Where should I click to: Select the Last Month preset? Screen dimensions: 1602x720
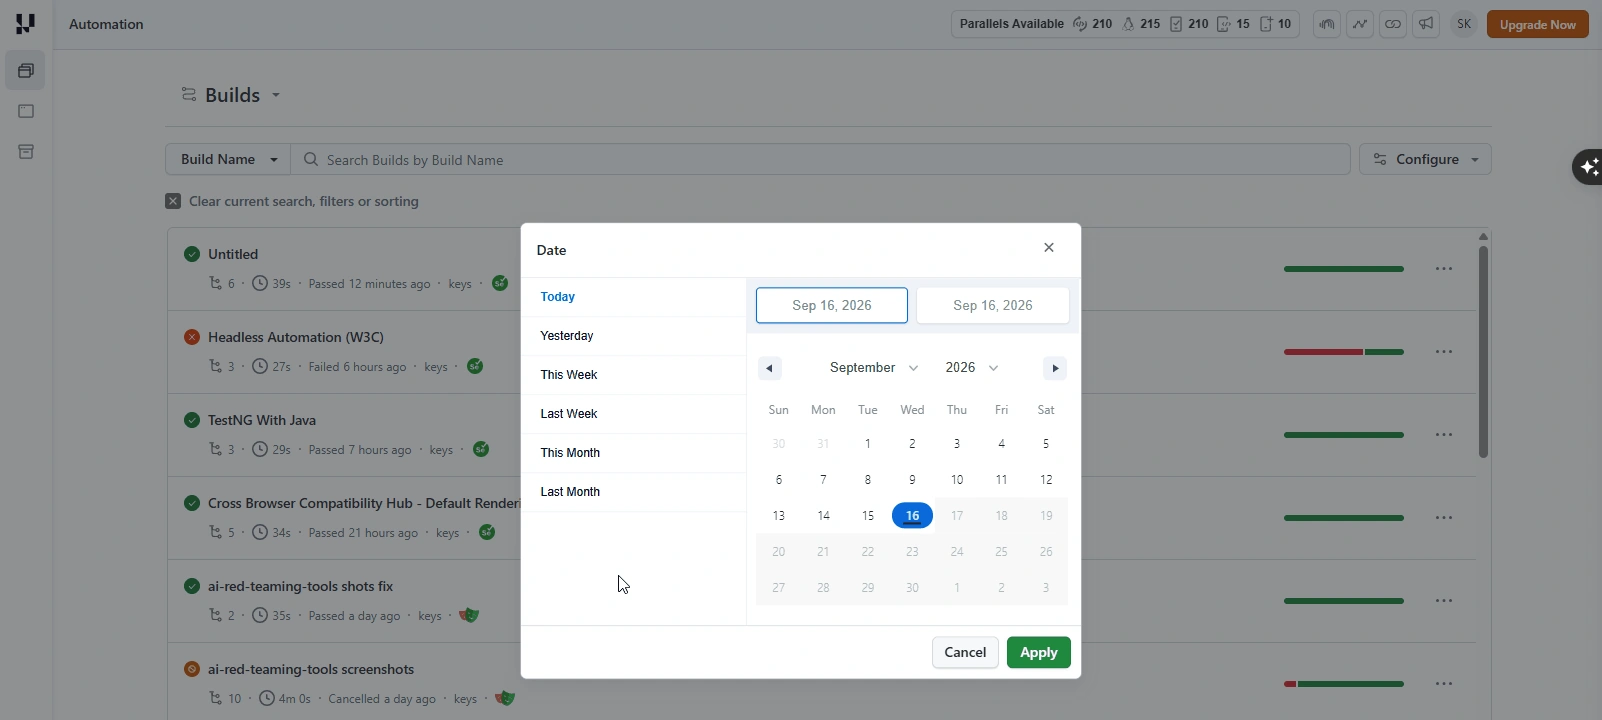[x=634, y=492]
